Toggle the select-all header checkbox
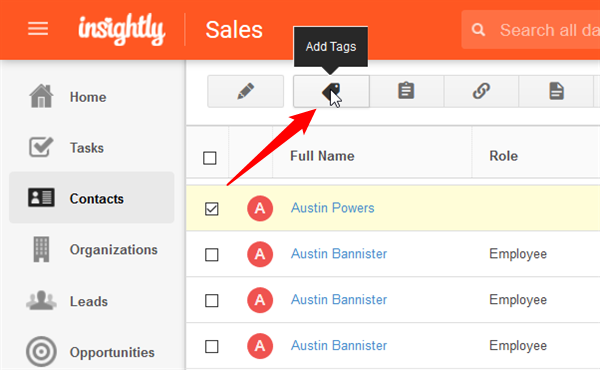This screenshot has height=370, width=600. click(210, 158)
